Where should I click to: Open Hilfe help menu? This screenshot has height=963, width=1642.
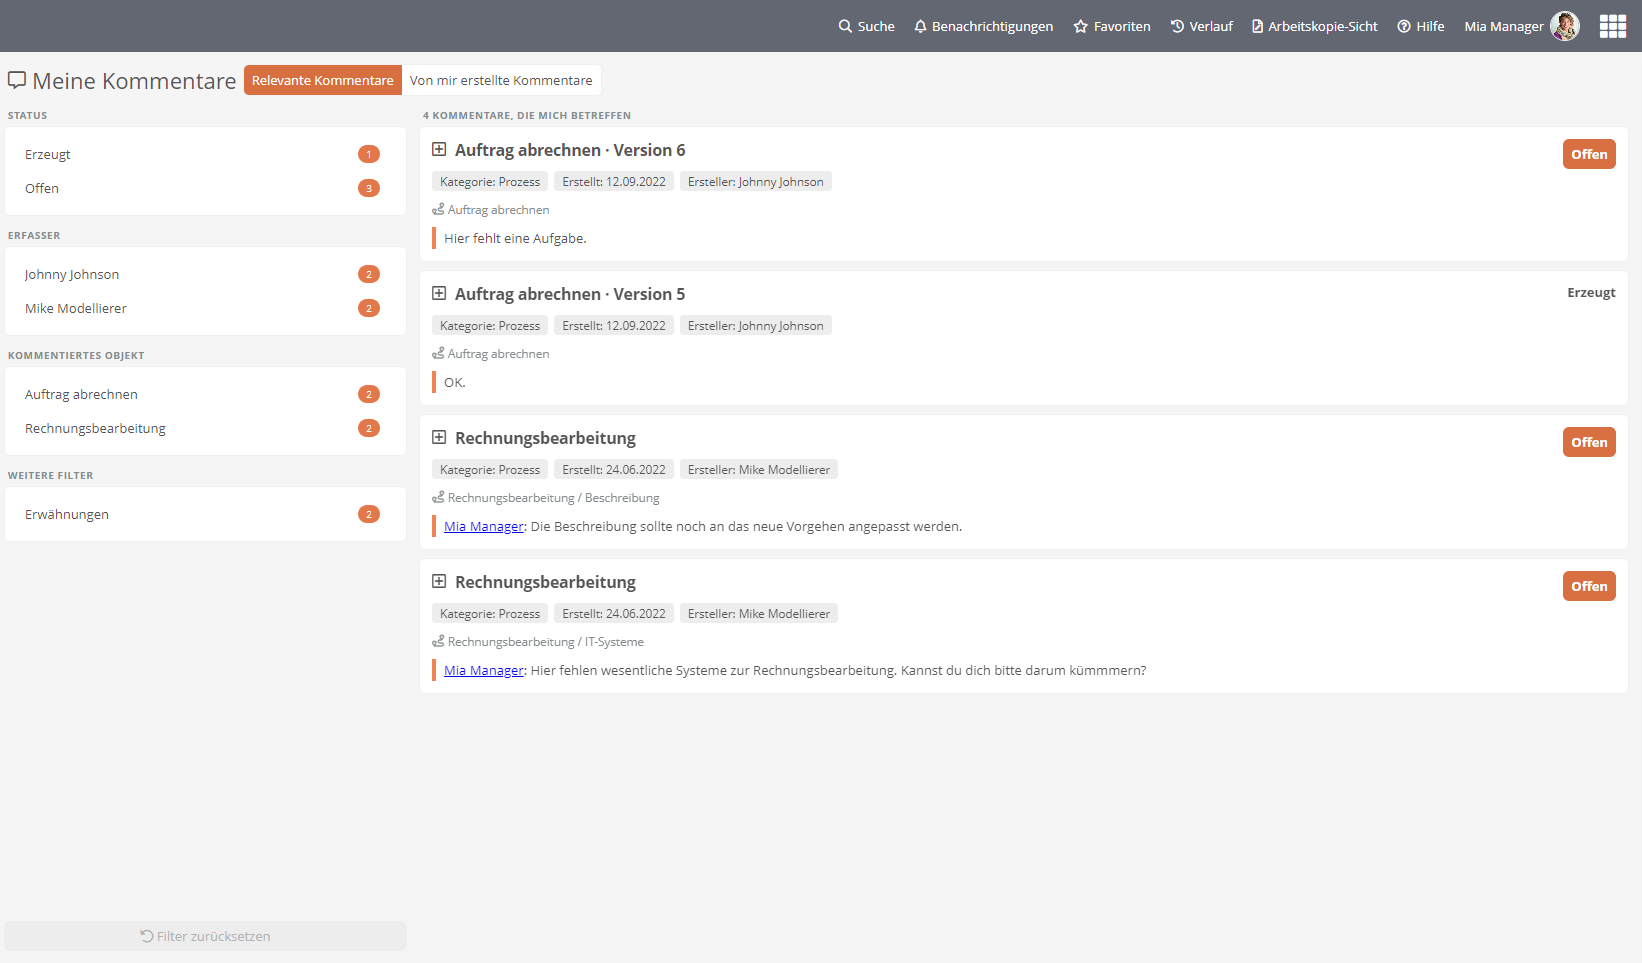point(1420,26)
